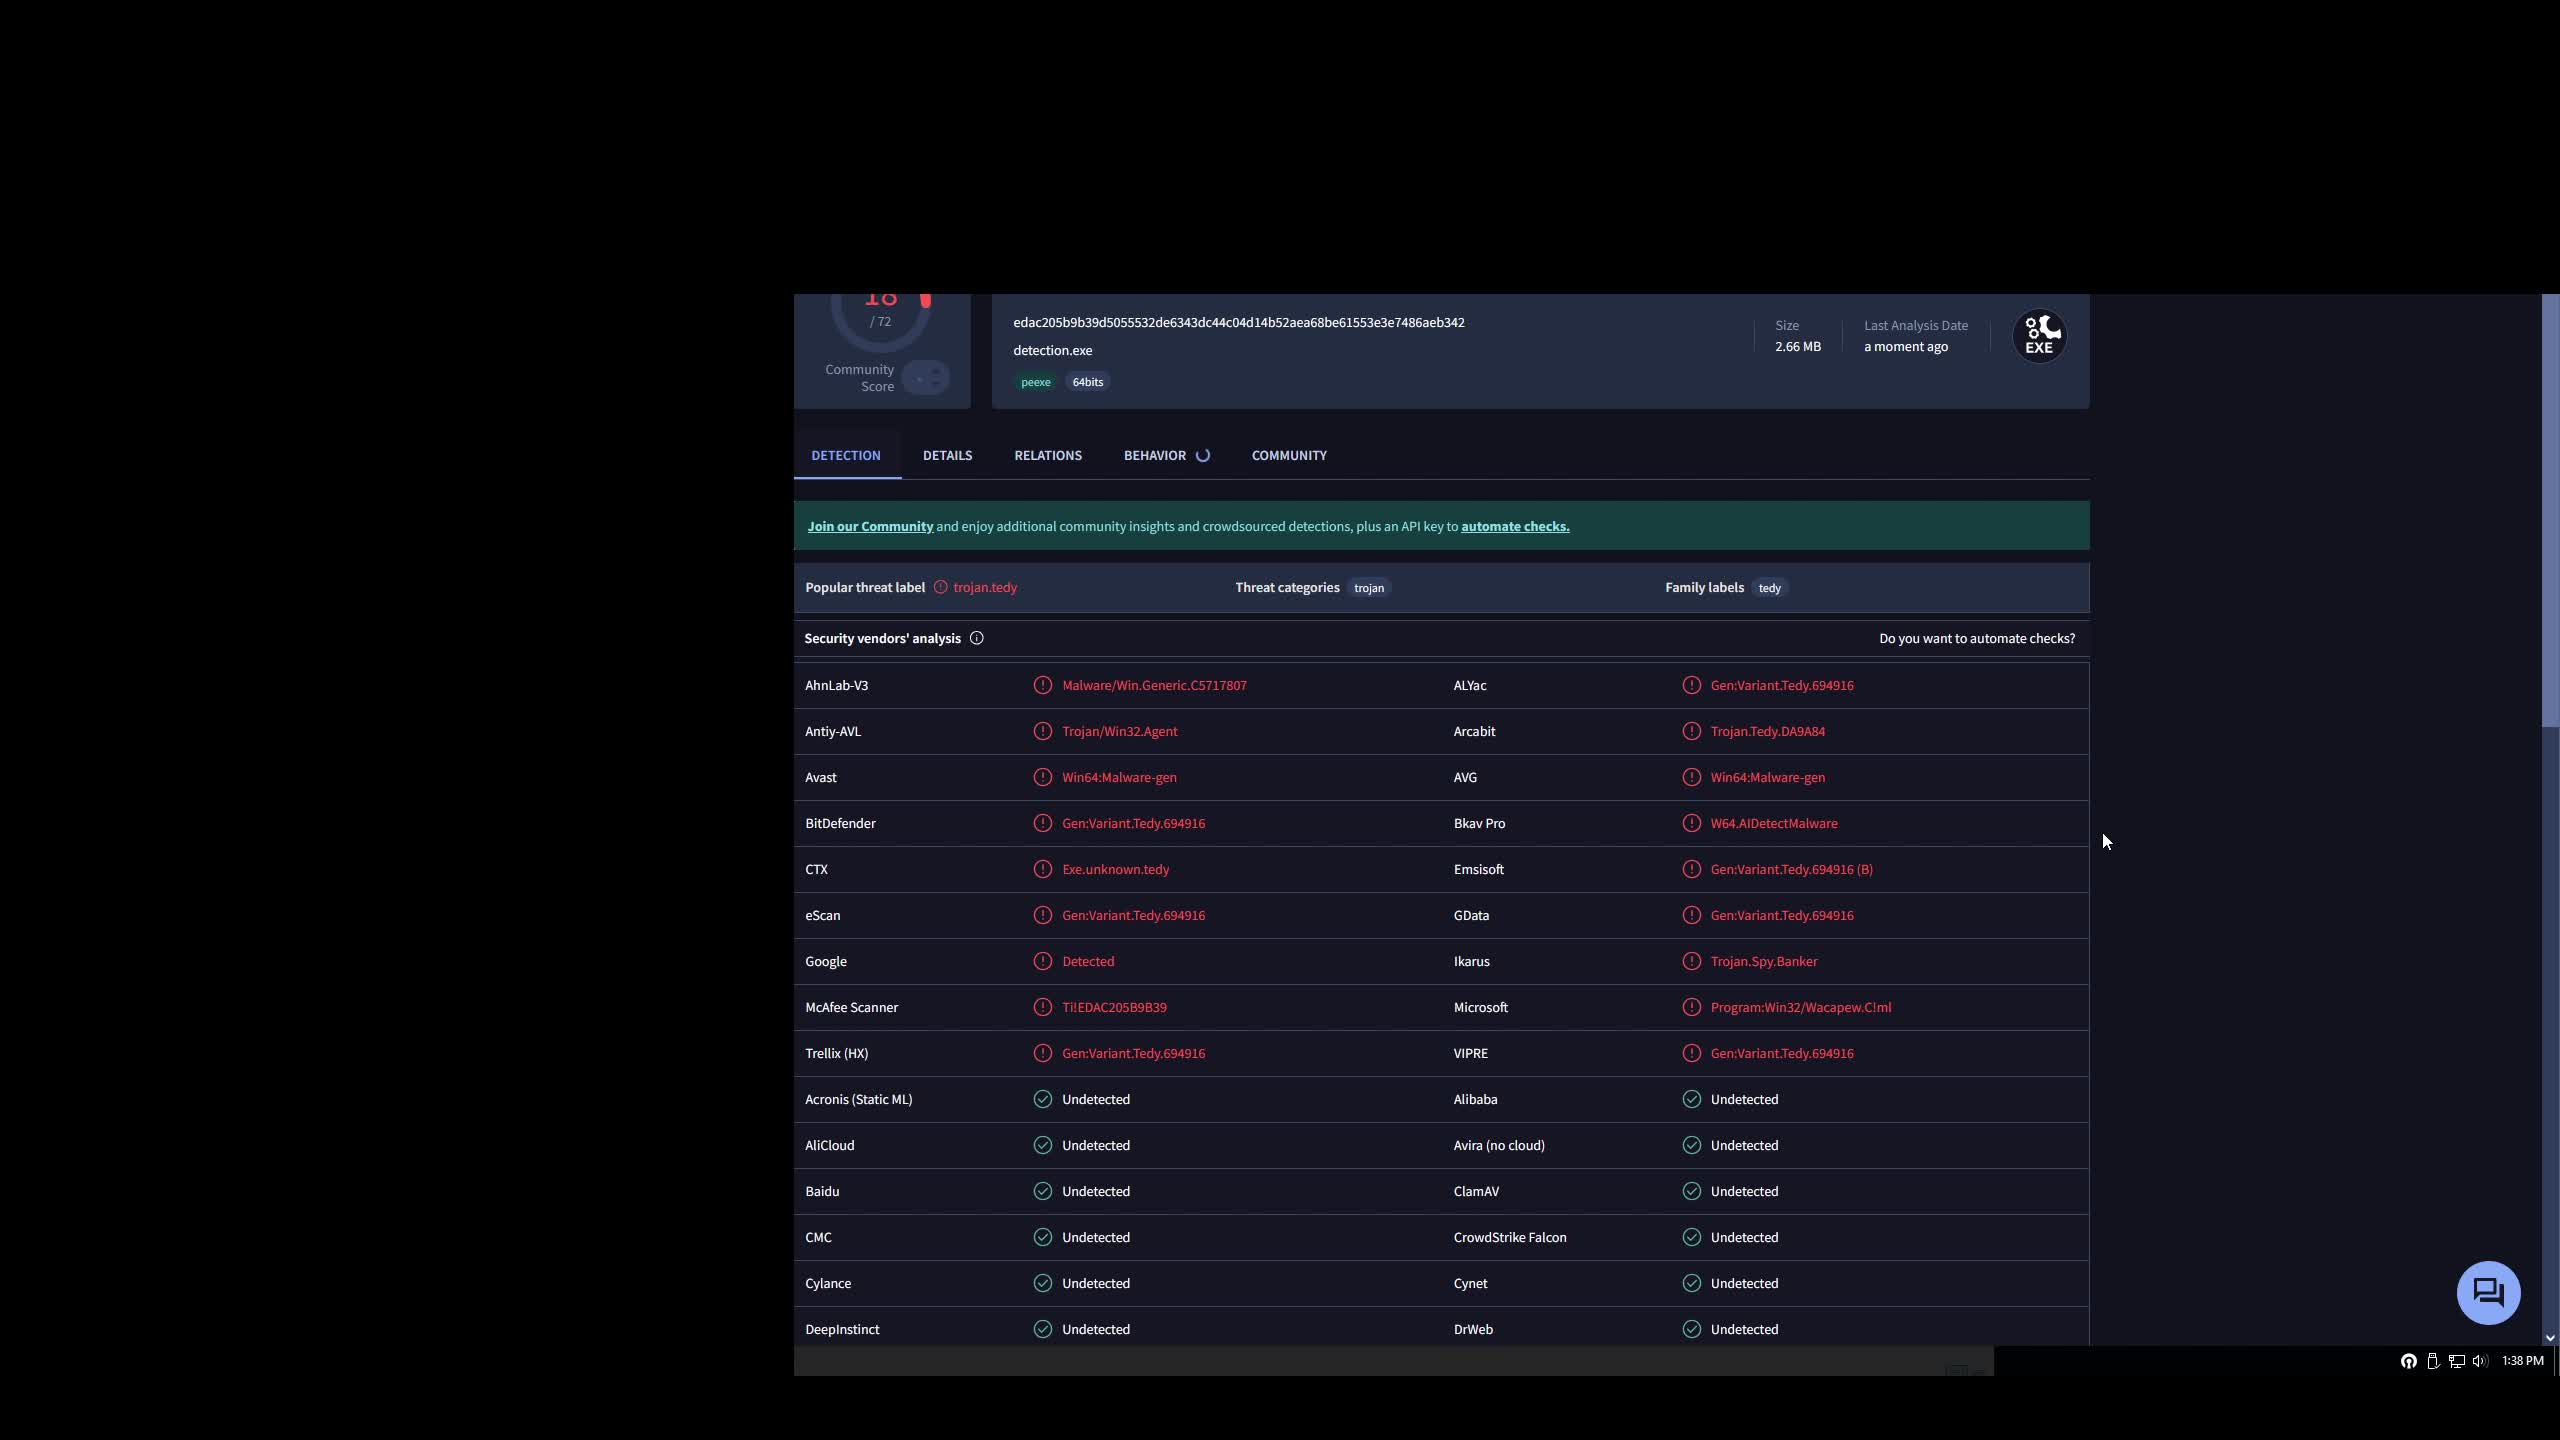This screenshot has height=1440, width=2560.
Task: Click the alert icon next to trojan.tedy
Action: tap(940, 587)
